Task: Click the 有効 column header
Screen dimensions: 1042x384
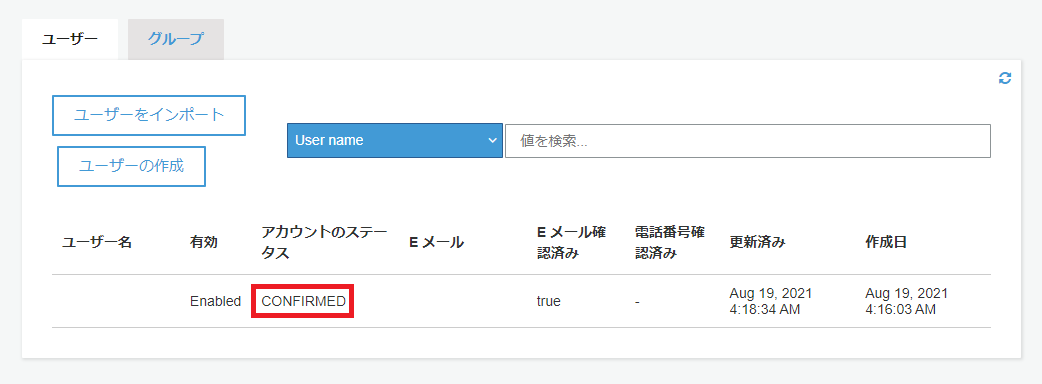Action: [203, 242]
